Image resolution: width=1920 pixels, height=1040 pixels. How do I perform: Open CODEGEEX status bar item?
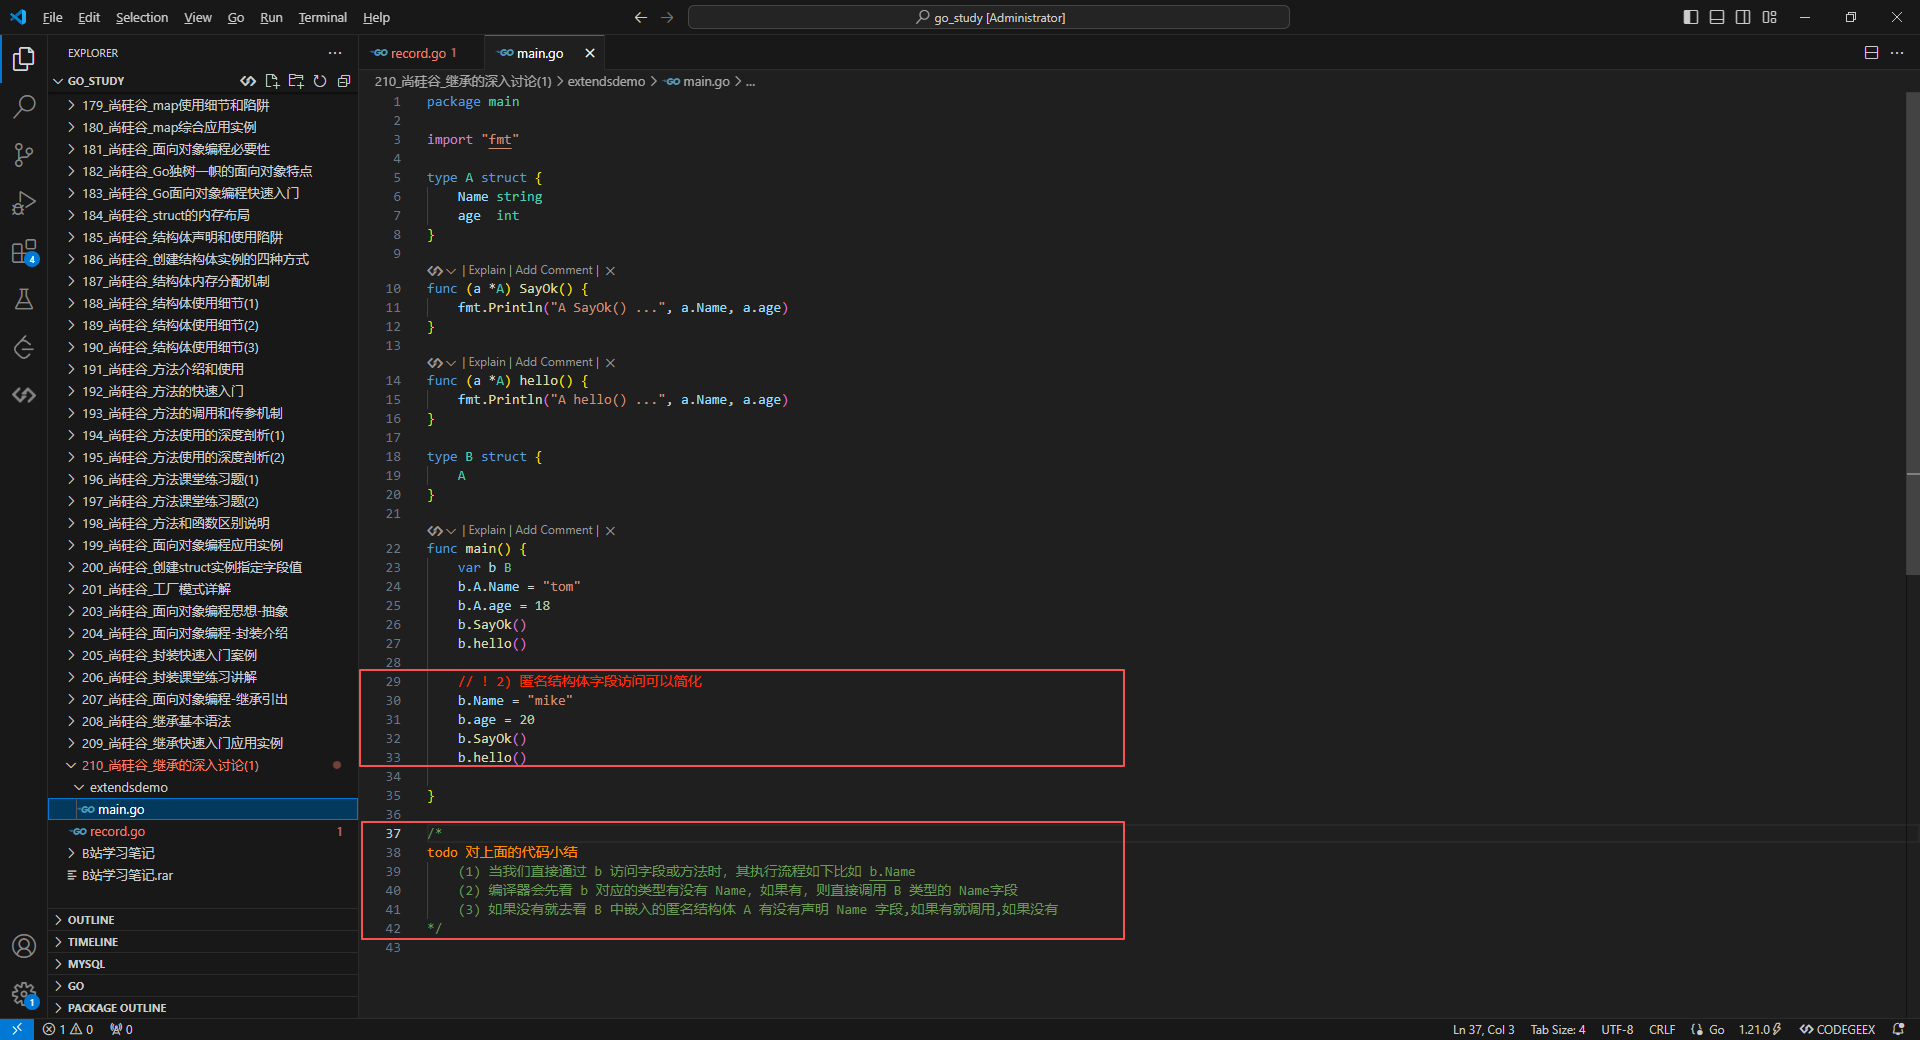coord(1837,1029)
